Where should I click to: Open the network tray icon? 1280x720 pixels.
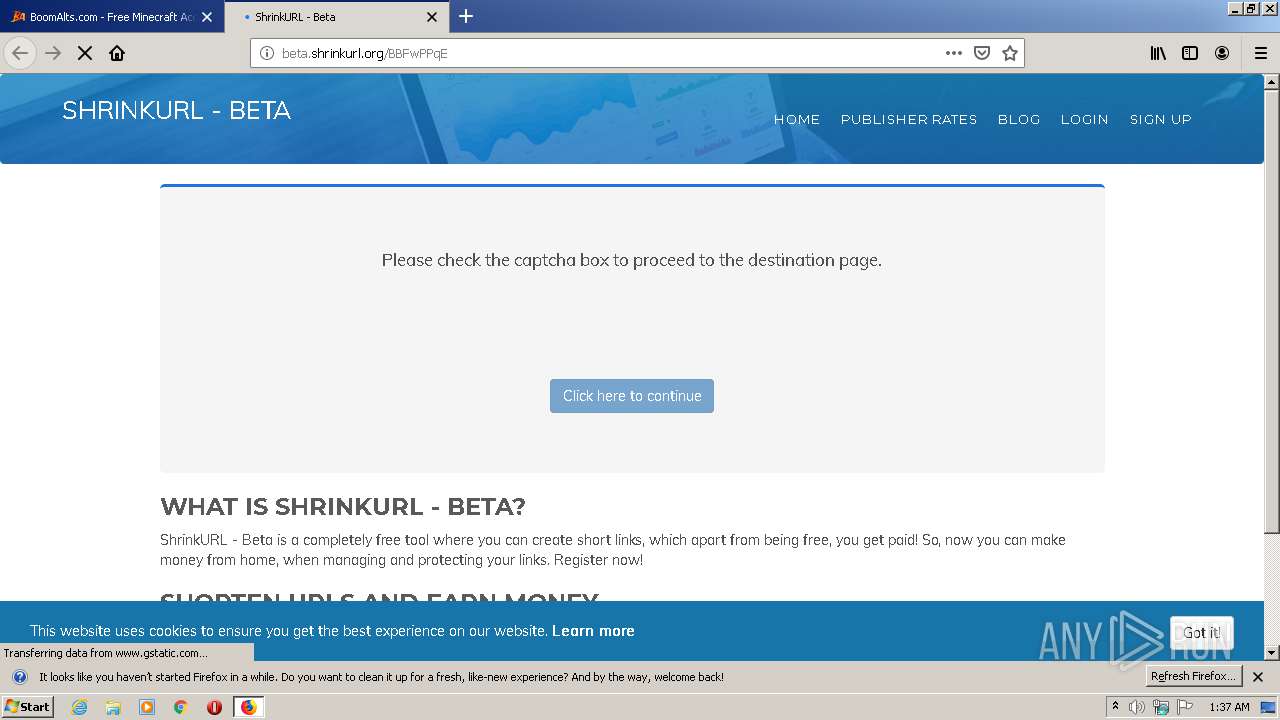[x=1161, y=707]
